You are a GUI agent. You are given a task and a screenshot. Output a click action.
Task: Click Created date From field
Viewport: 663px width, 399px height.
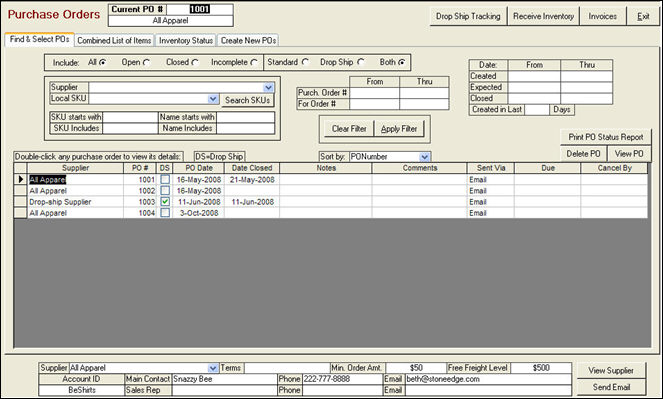coord(534,77)
